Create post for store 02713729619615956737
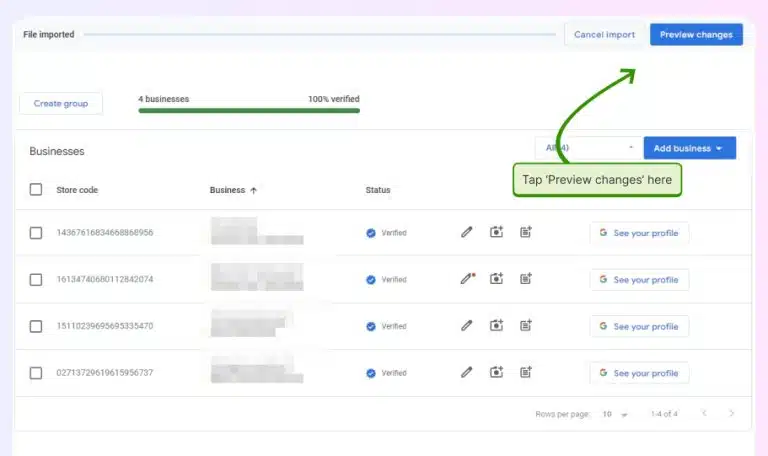The height and width of the screenshot is (456, 768). point(526,372)
